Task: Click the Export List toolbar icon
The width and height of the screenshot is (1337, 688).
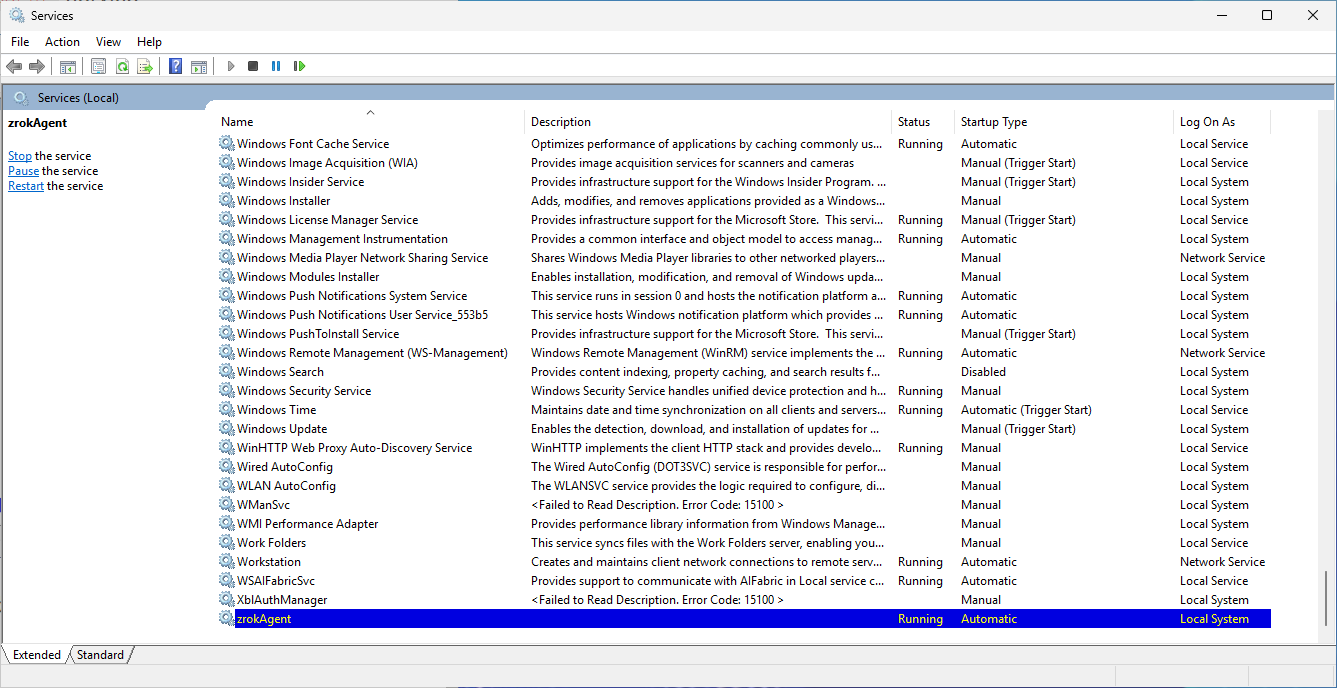Action: 145,66
